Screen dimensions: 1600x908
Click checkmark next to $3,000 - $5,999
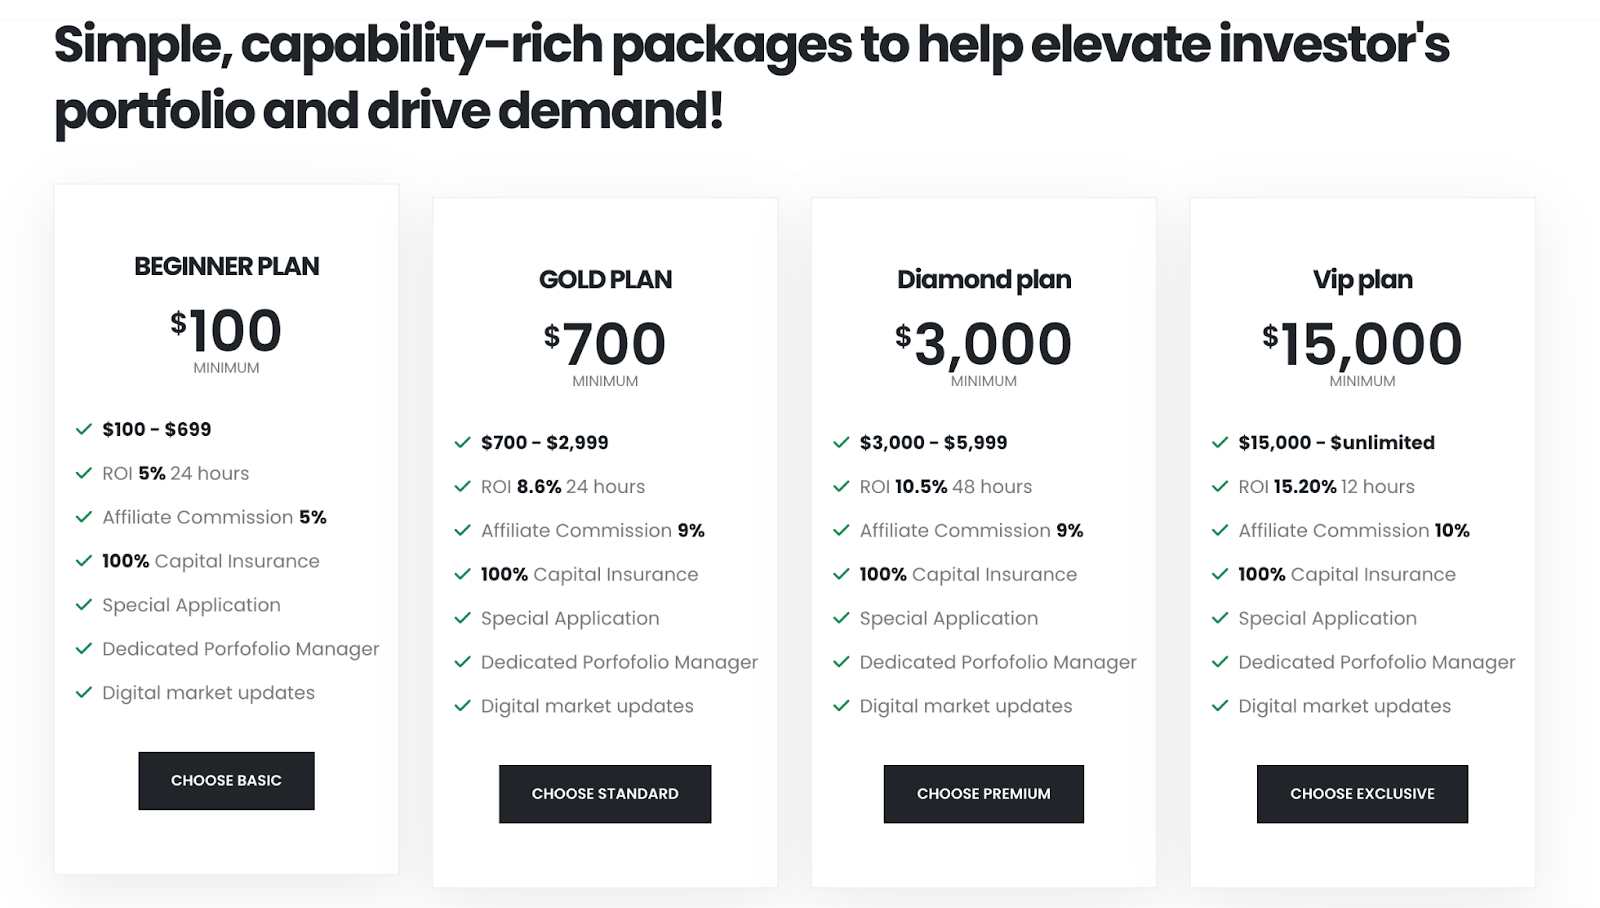[841, 442]
